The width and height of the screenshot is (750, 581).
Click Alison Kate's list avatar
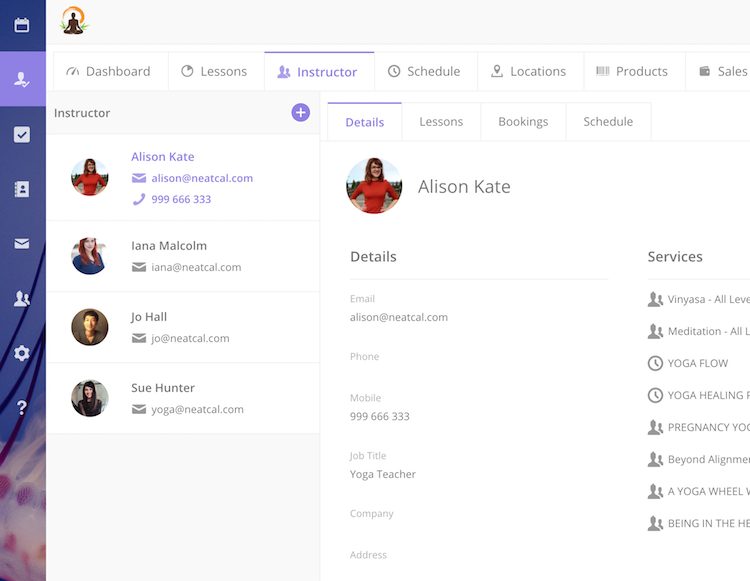[89, 177]
